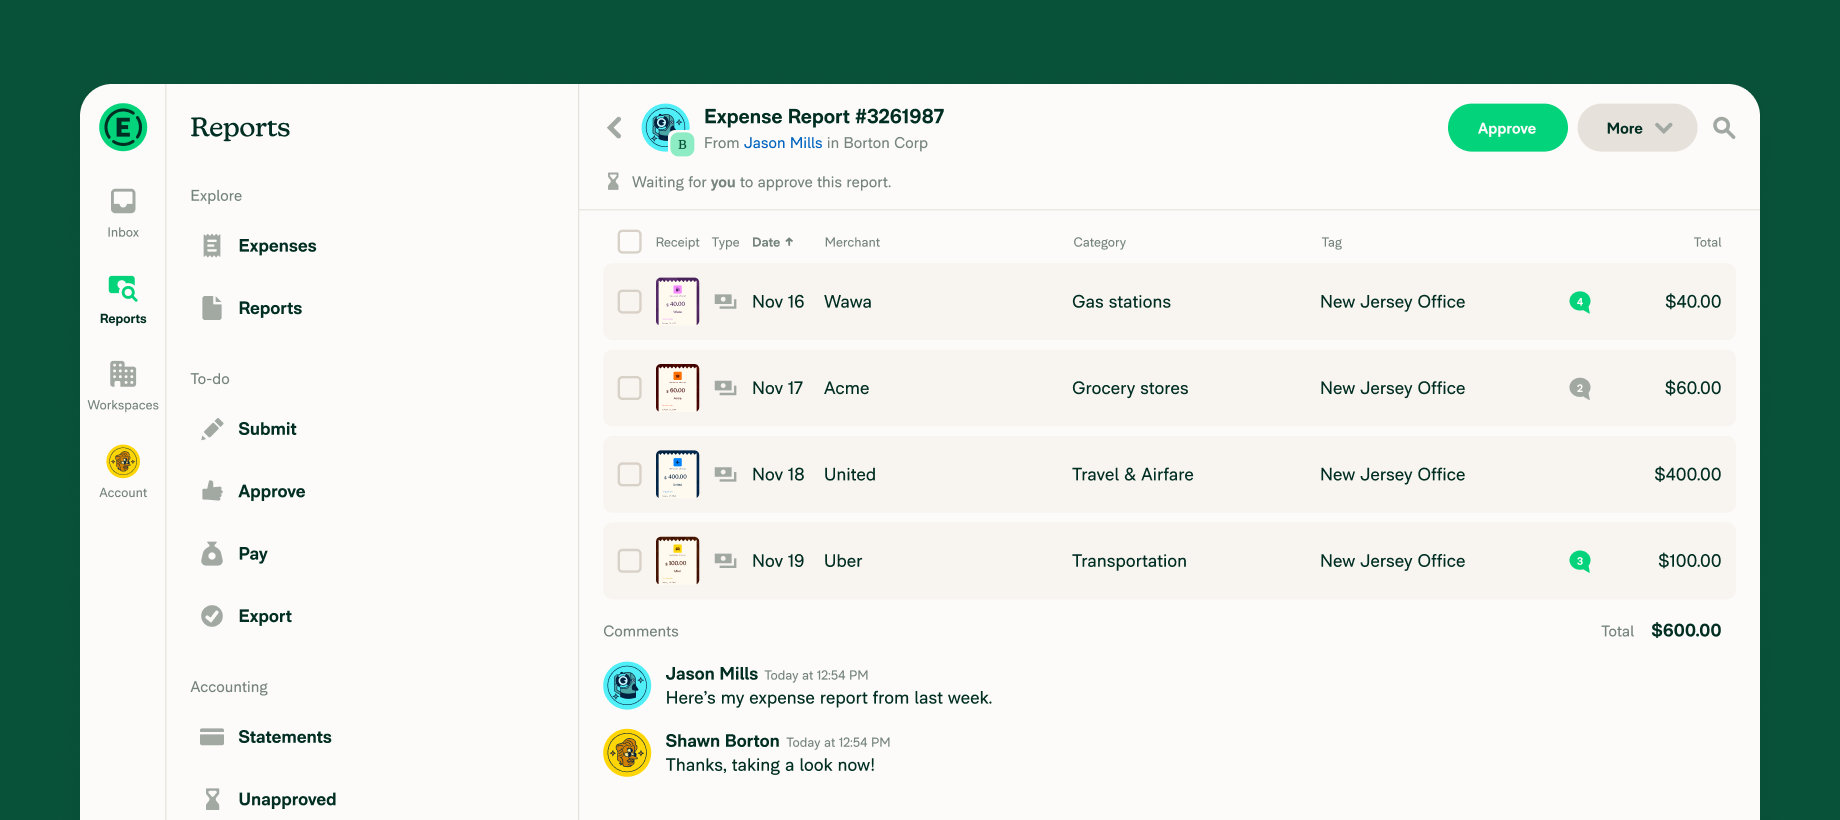
Task: Select the United expense checkbox
Action: click(629, 474)
